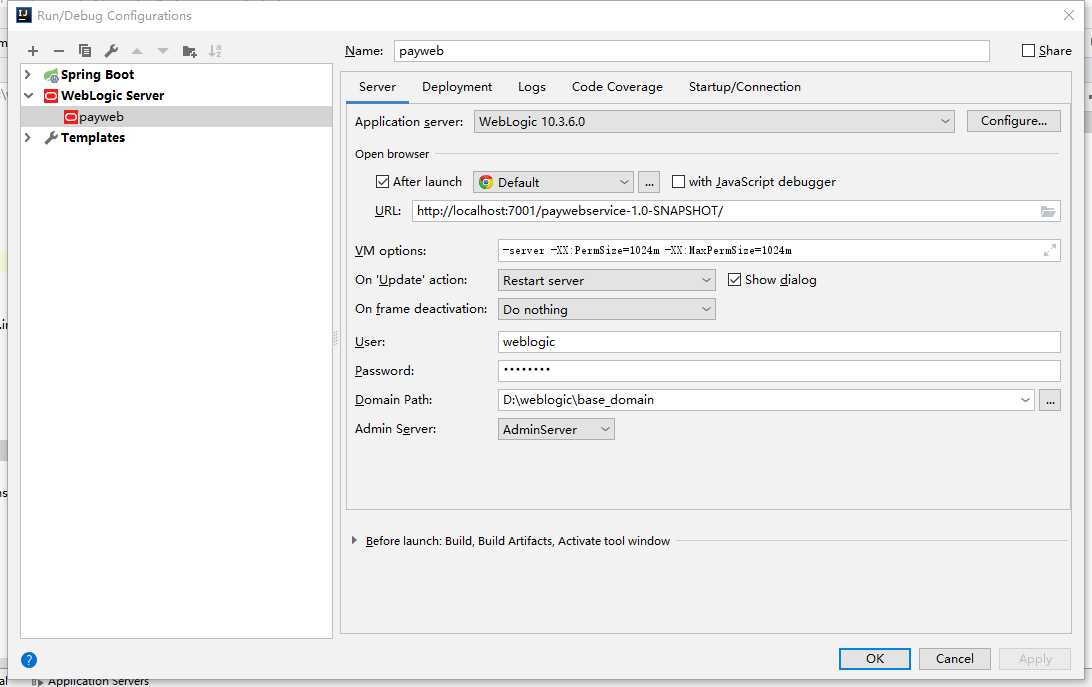Expand the Spring Boot tree node
This screenshot has height=687, width=1092.
coord(28,74)
